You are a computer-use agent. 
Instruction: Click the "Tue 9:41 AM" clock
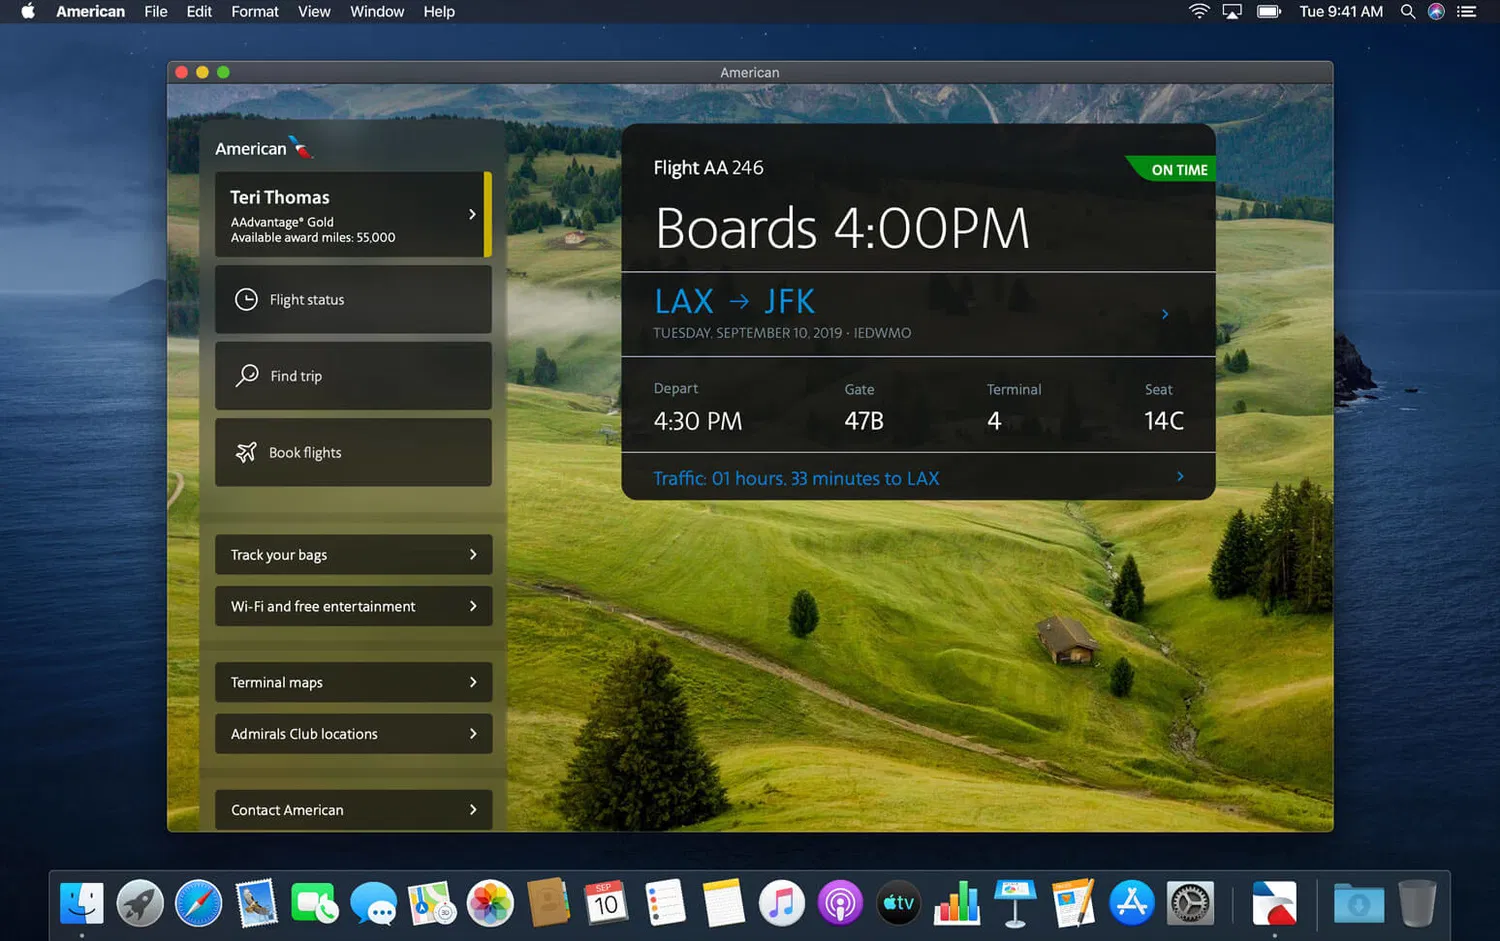pos(1341,12)
